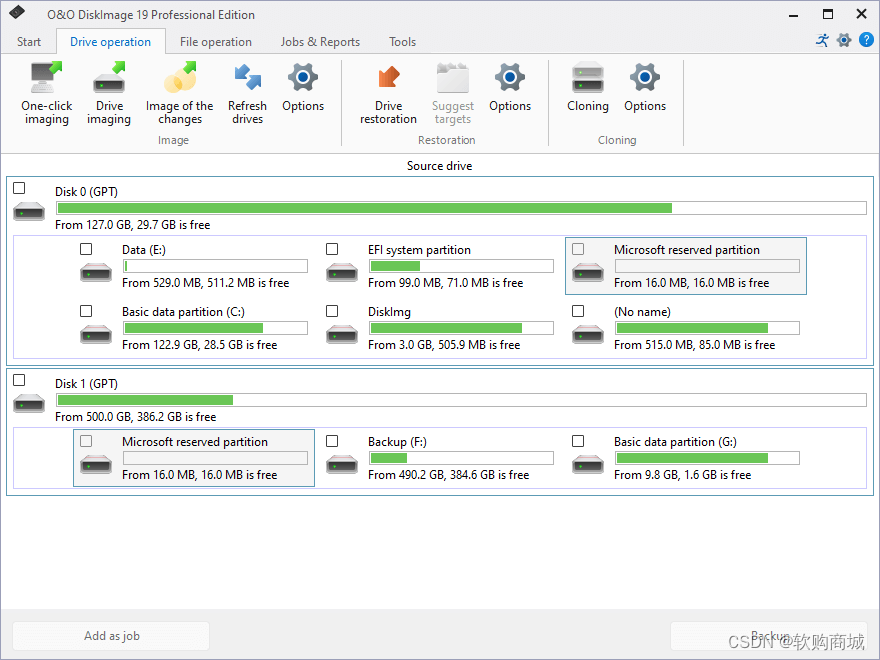This screenshot has width=880, height=660.
Task: Click the DiskImg drive icon
Action: [x=342, y=334]
